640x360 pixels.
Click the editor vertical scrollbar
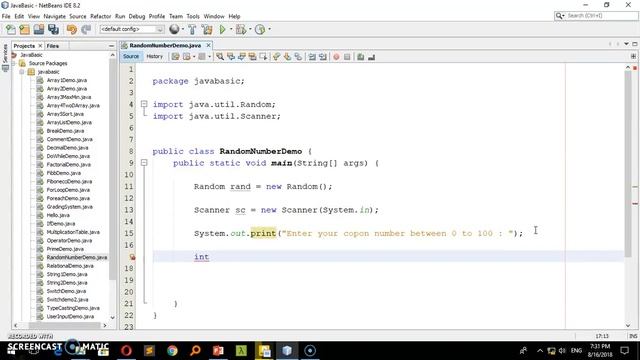pyautogui.click(x=628, y=163)
